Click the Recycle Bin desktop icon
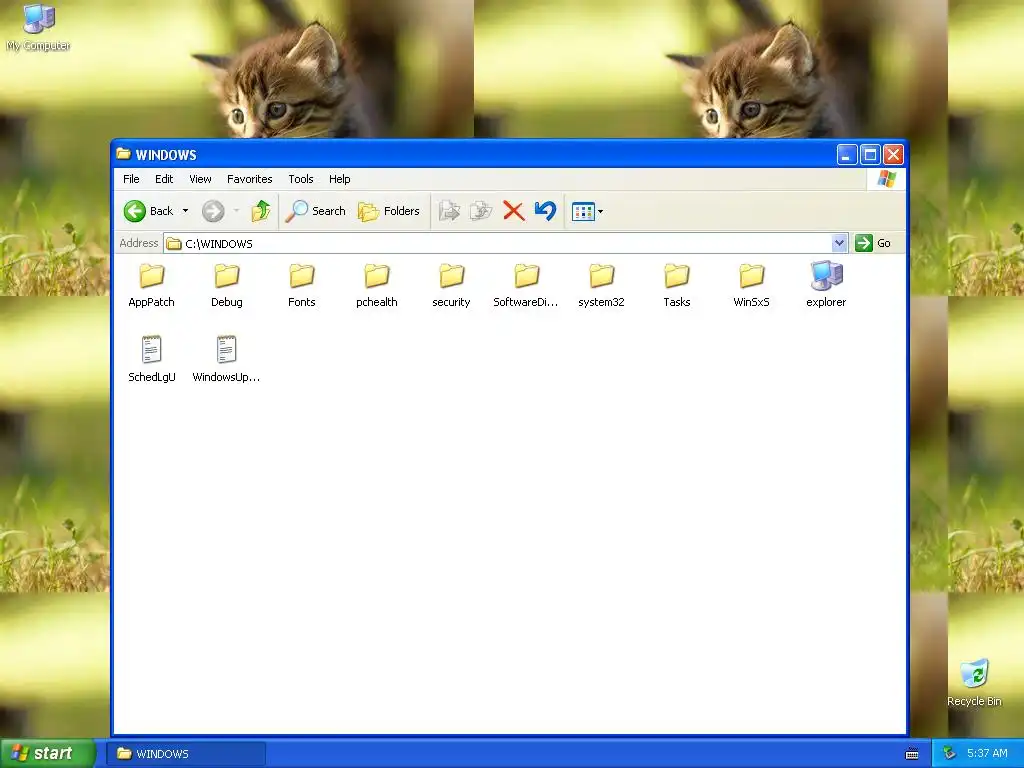Image resolution: width=1024 pixels, height=768 pixels. (974, 683)
